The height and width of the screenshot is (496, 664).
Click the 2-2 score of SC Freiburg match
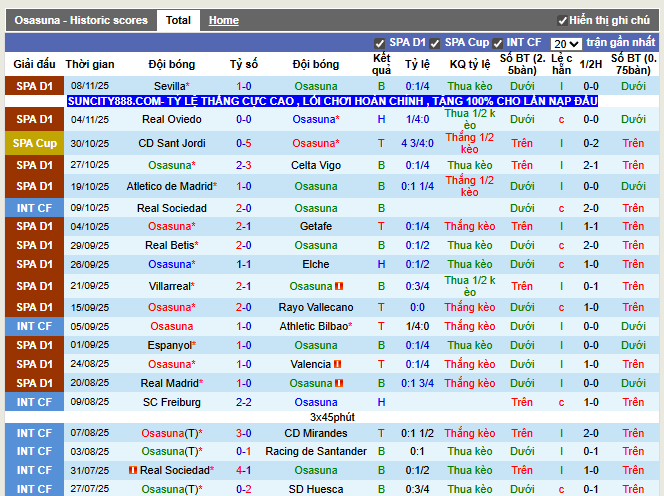[x=243, y=402]
